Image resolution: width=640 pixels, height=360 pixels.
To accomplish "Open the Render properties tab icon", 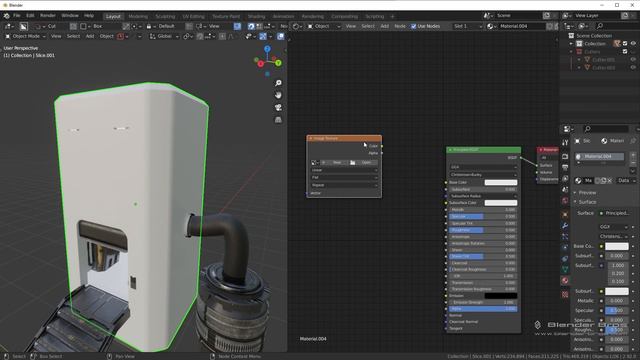I will [x=565, y=157].
